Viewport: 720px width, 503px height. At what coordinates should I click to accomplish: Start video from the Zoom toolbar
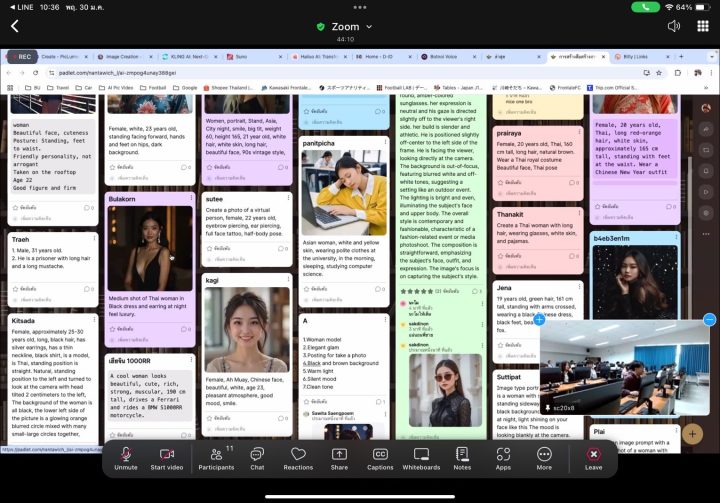(x=166, y=458)
